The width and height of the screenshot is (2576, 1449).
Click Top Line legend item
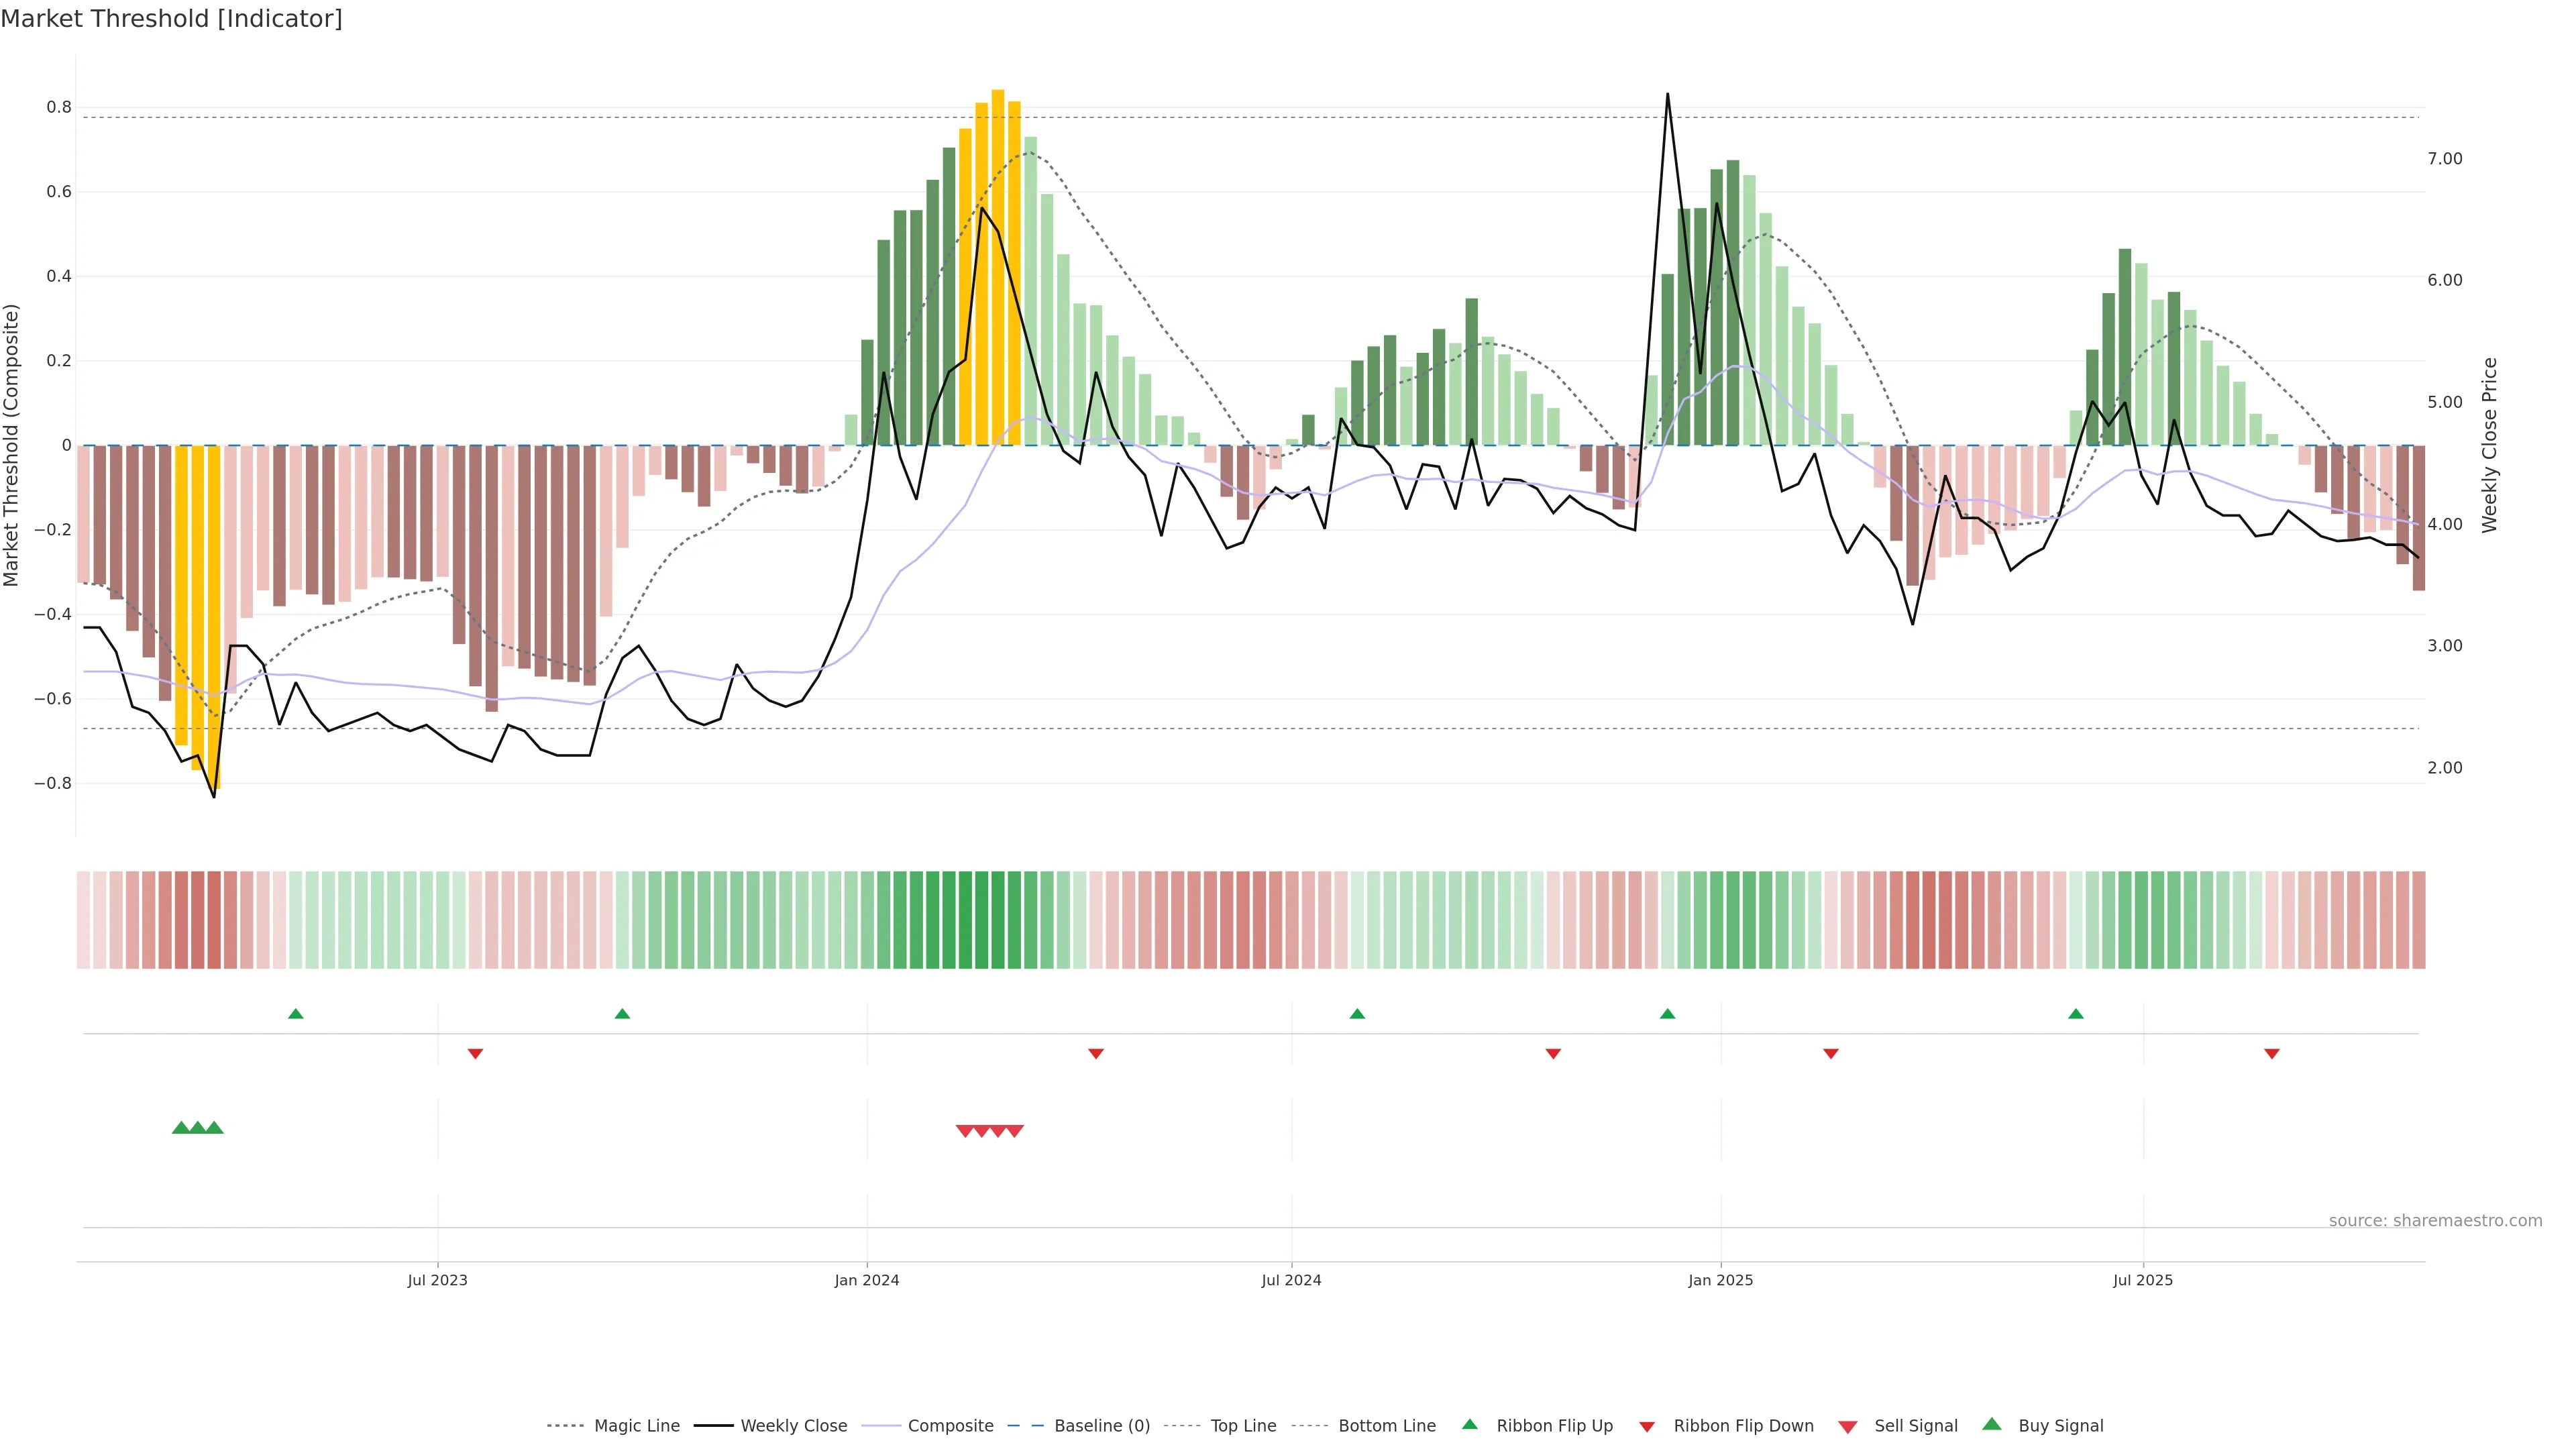tap(1243, 1426)
